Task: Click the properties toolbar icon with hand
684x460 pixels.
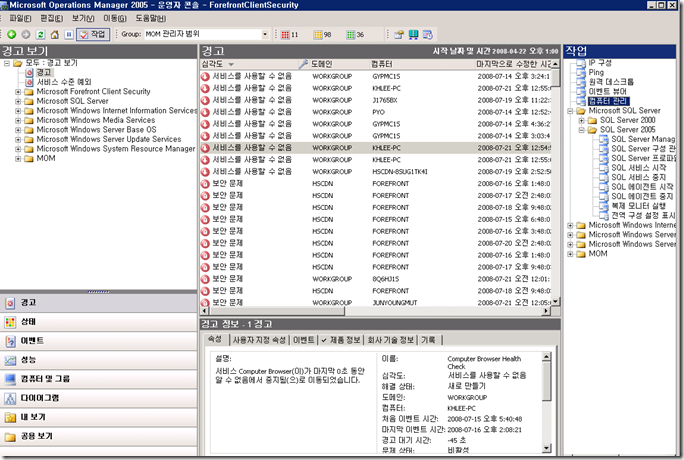Action: click(x=399, y=34)
